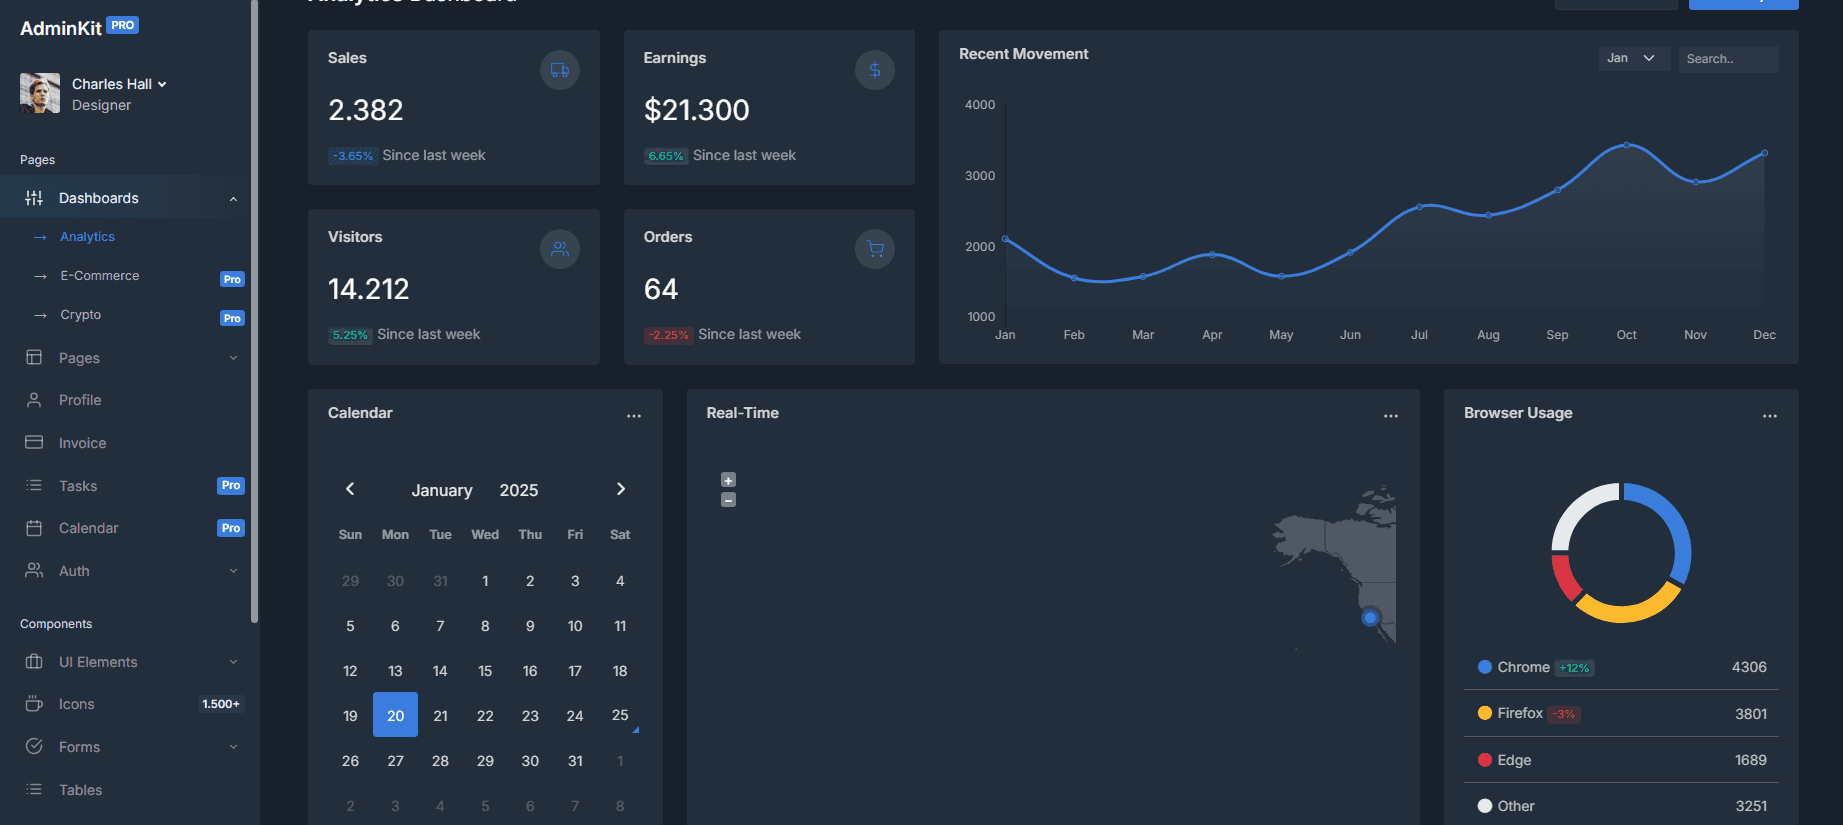This screenshot has width=1843, height=825.
Task: Open the Charles Hall user dropdown
Action: point(119,84)
